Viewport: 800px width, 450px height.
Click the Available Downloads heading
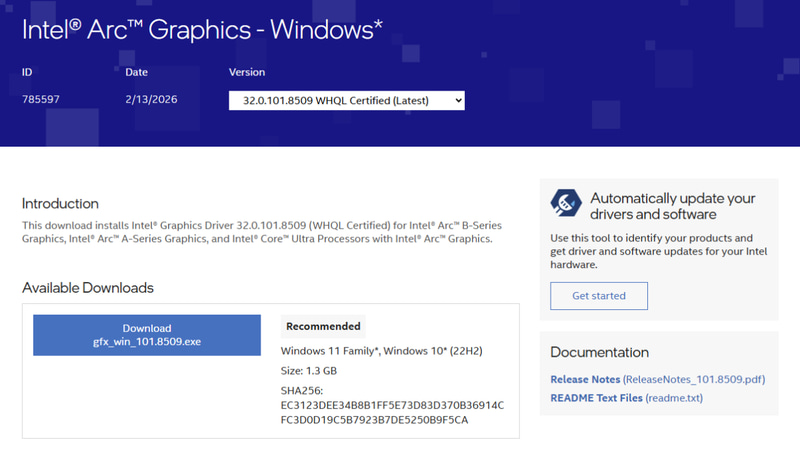click(x=88, y=288)
